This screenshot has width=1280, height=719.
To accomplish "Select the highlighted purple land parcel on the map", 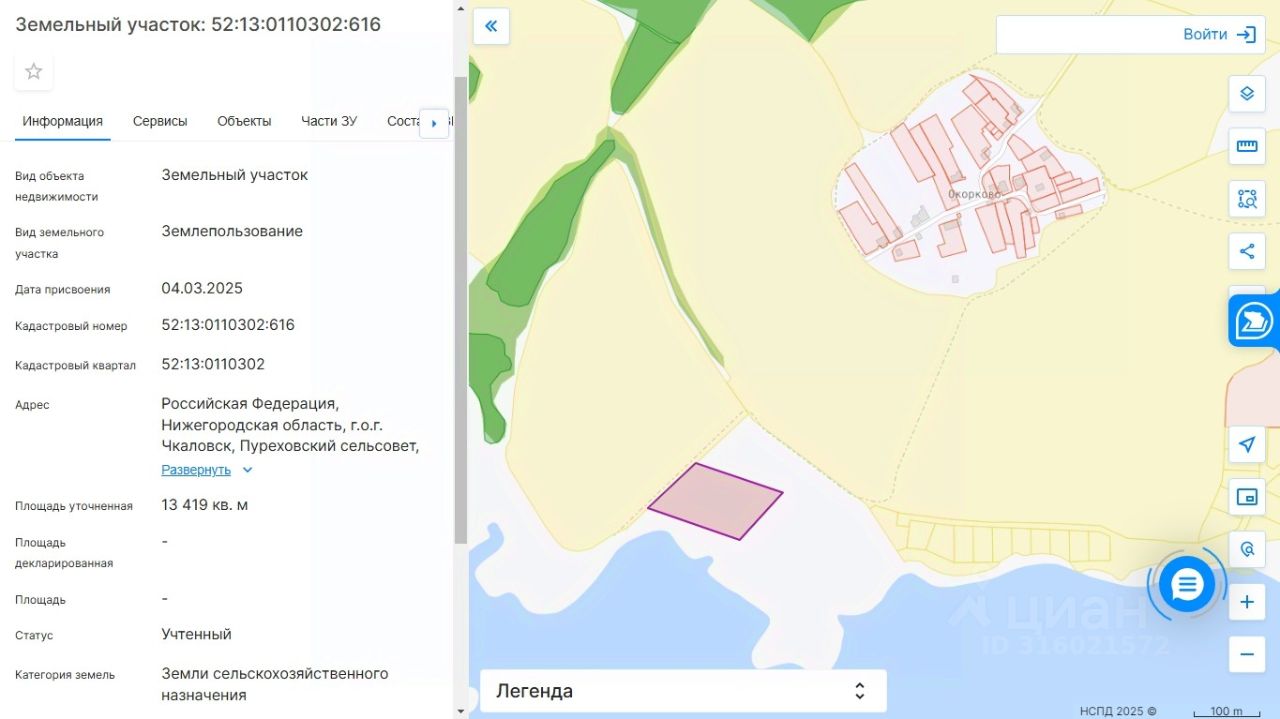I will coord(715,501).
